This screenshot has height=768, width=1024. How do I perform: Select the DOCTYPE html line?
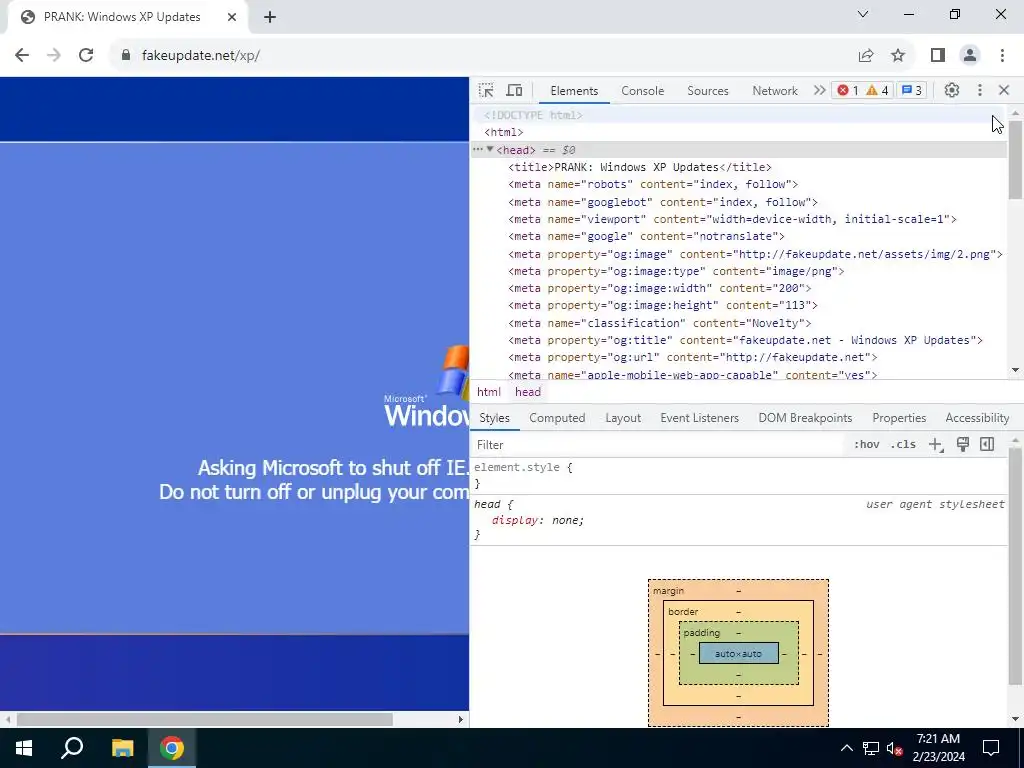pyautogui.click(x=533, y=115)
